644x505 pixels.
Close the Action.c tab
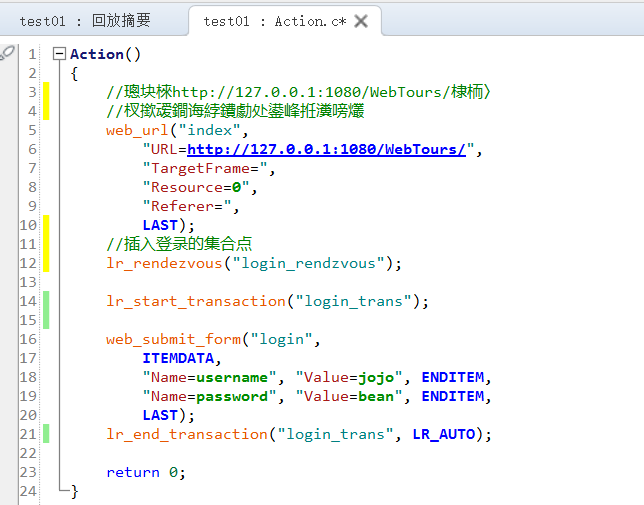(361, 21)
